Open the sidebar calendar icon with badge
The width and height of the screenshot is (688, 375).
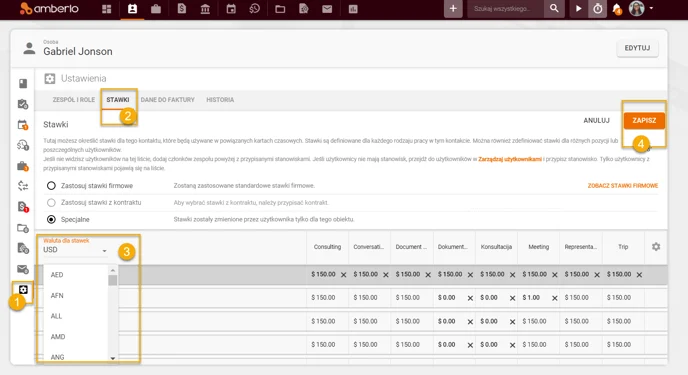(23, 125)
